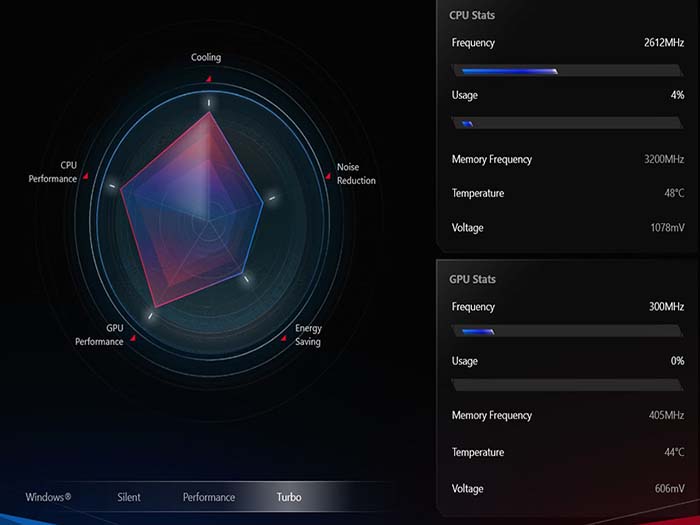The height and width of the screenshot is (525, 700).
Task: Click the Noise Reduction chart label
Action: [356, 174]
